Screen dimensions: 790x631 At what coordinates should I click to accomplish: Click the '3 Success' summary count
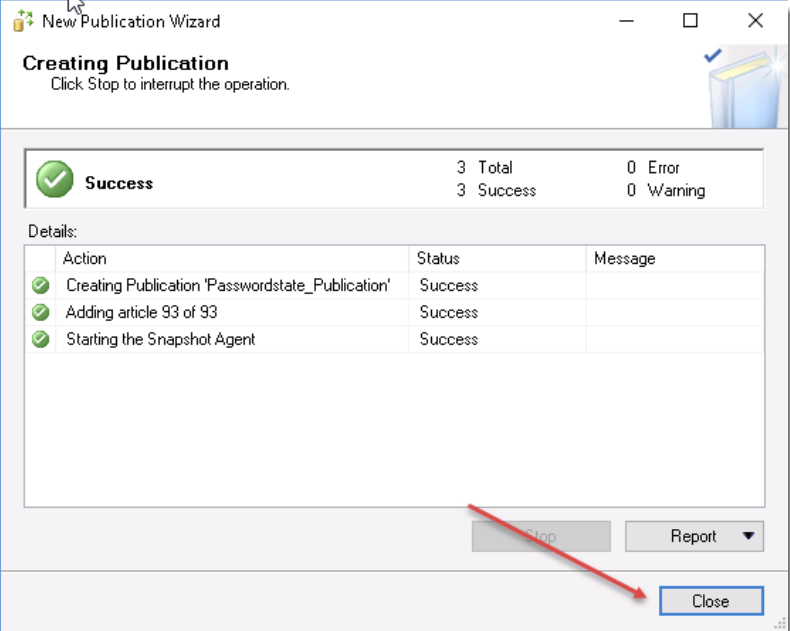(x=496, y=191)
